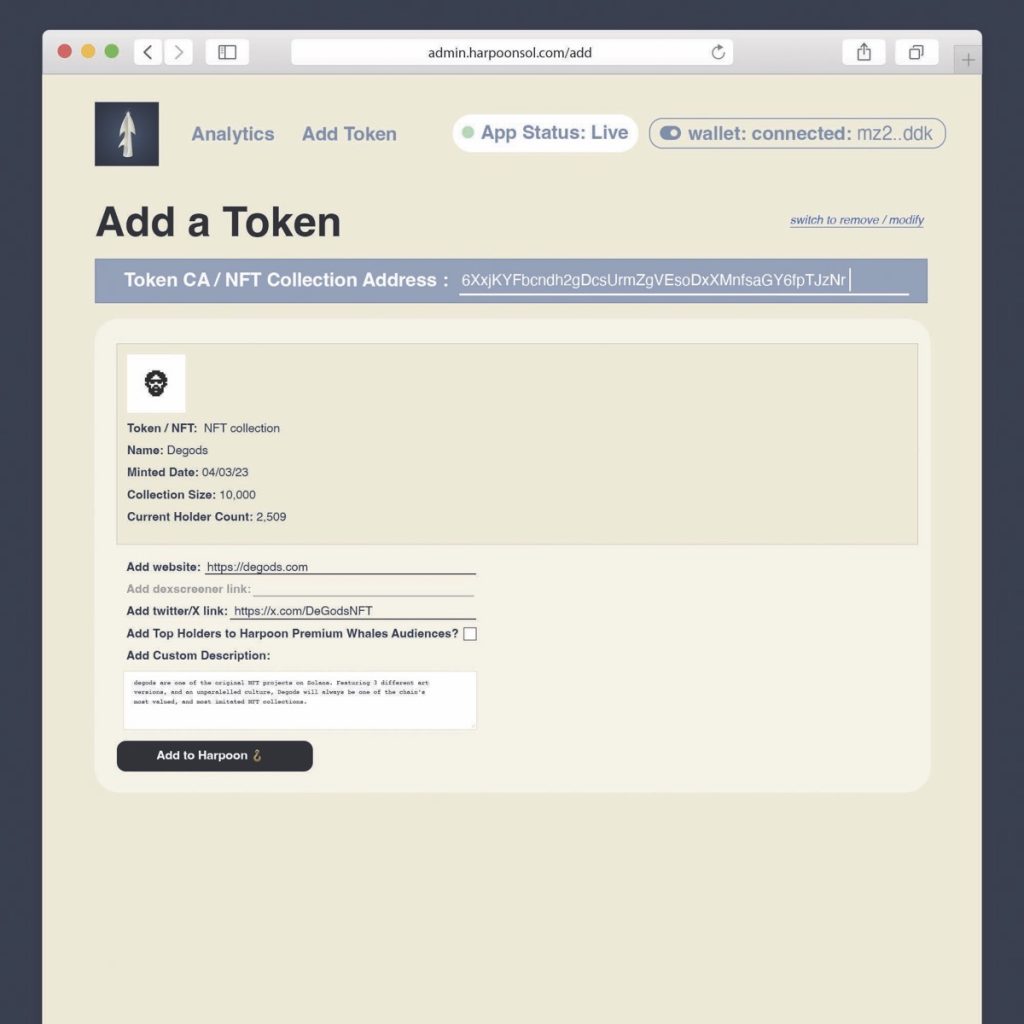
Task: Open the Add Token tab
Action: (x=349, y=134)
